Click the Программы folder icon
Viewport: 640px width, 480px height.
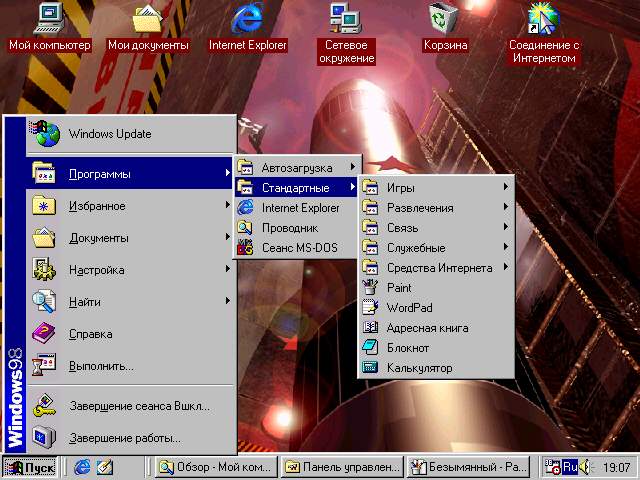44,173
